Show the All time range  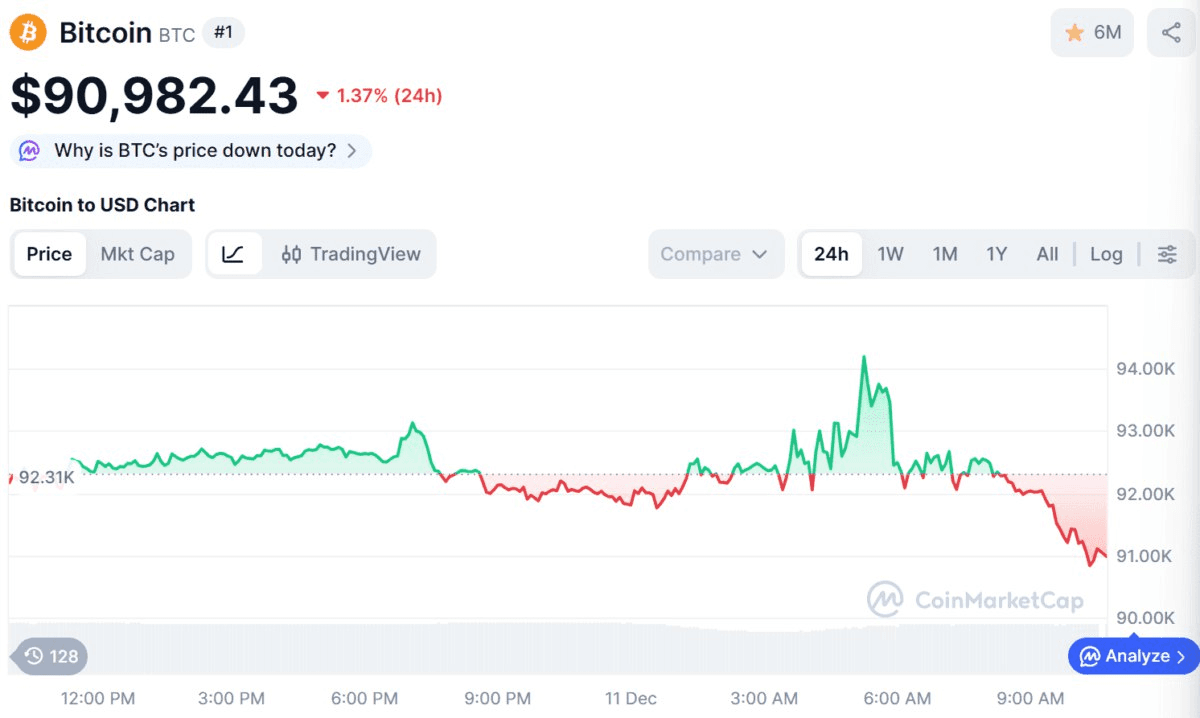[1047, 254]
